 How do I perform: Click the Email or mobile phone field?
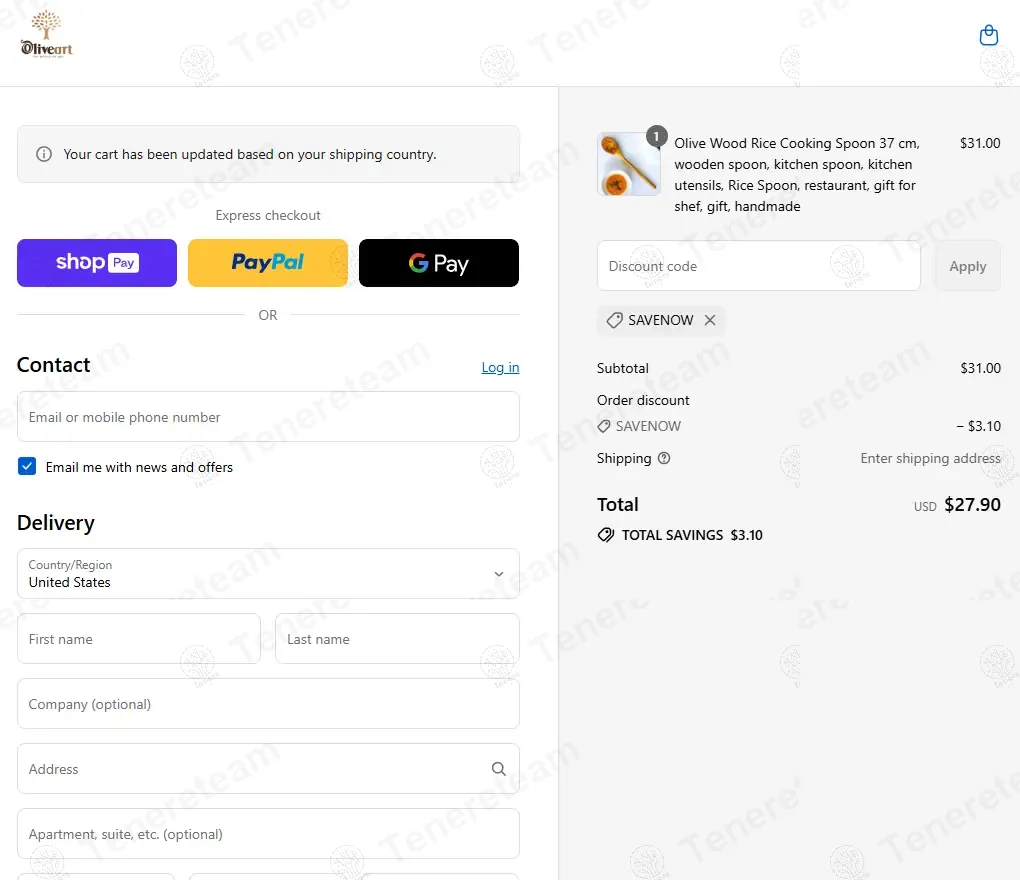tap(268, 417)
